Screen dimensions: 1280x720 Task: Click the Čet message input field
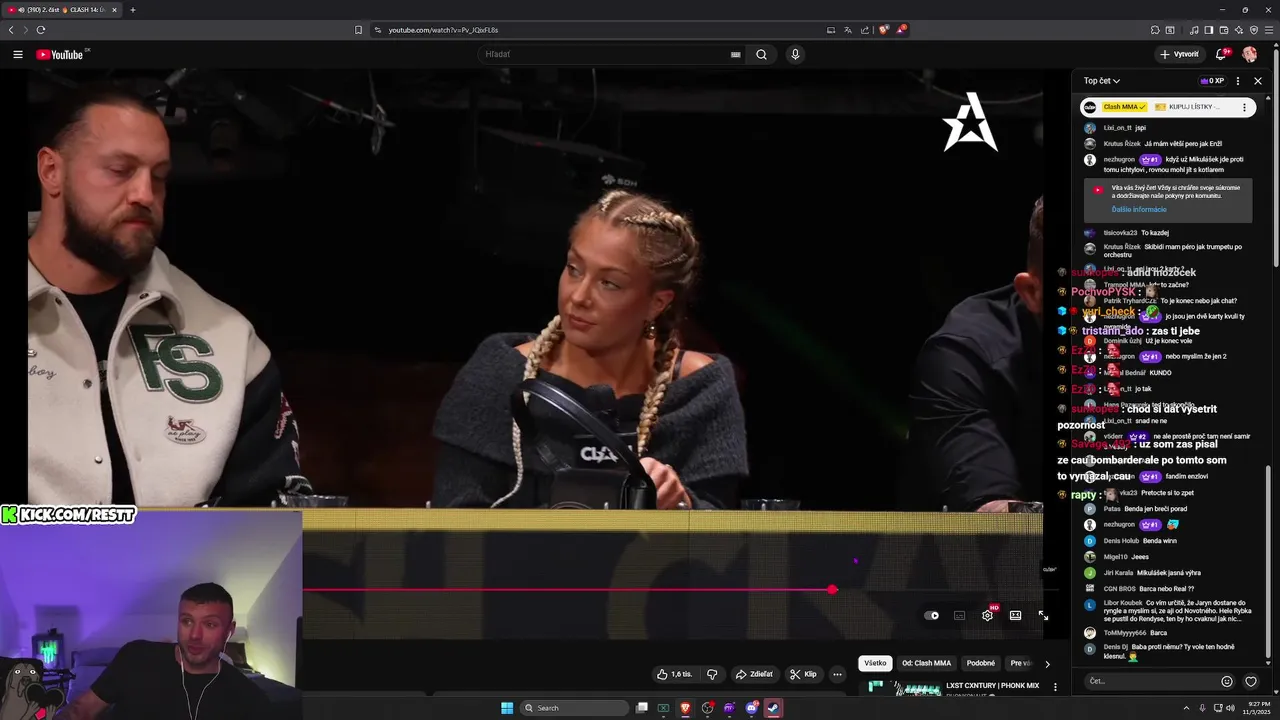[1150, 681]
